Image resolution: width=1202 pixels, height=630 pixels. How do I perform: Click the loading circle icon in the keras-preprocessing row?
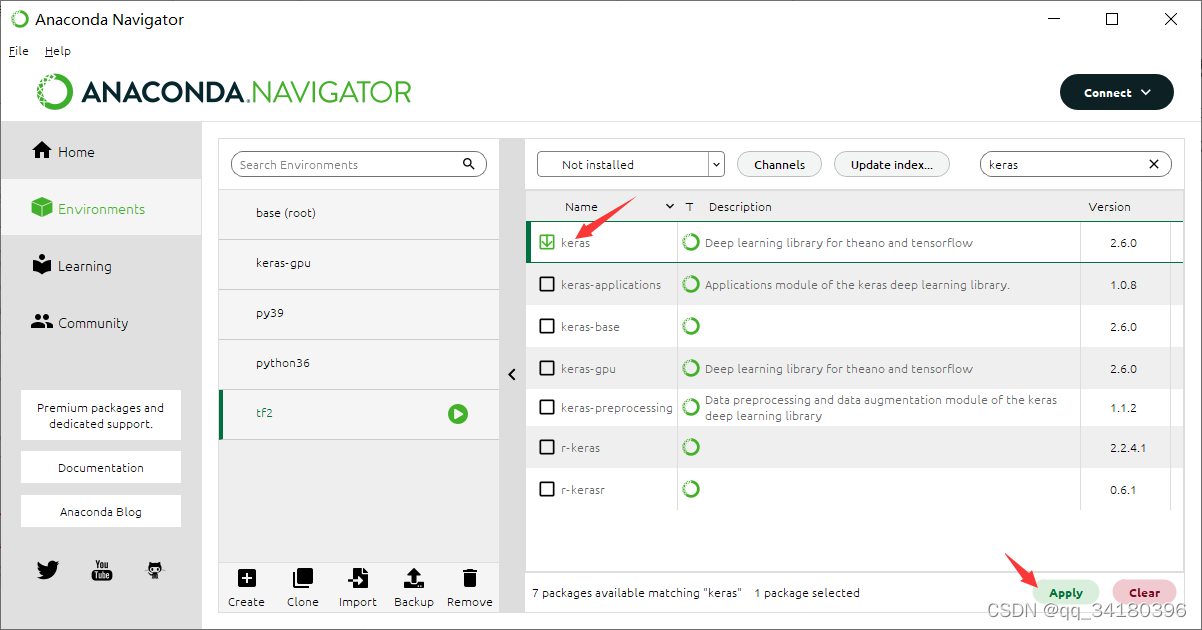(x=690, y=407)
